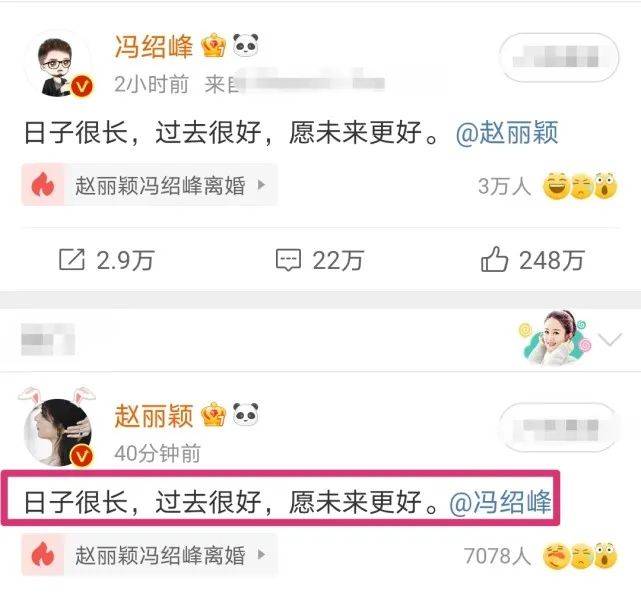Expand the chevron beside the sticker avatar
This screenshot has width=641, height=596.
tap(610, 339)
